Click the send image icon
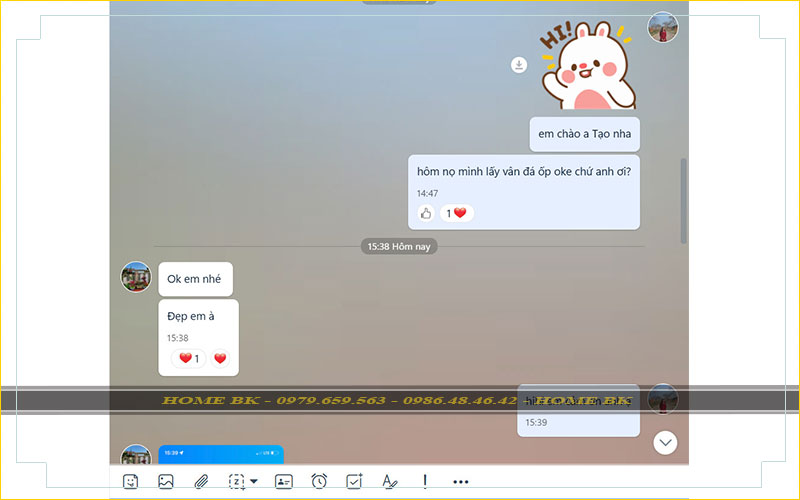 pyautogui.click(x=166, y=481)
